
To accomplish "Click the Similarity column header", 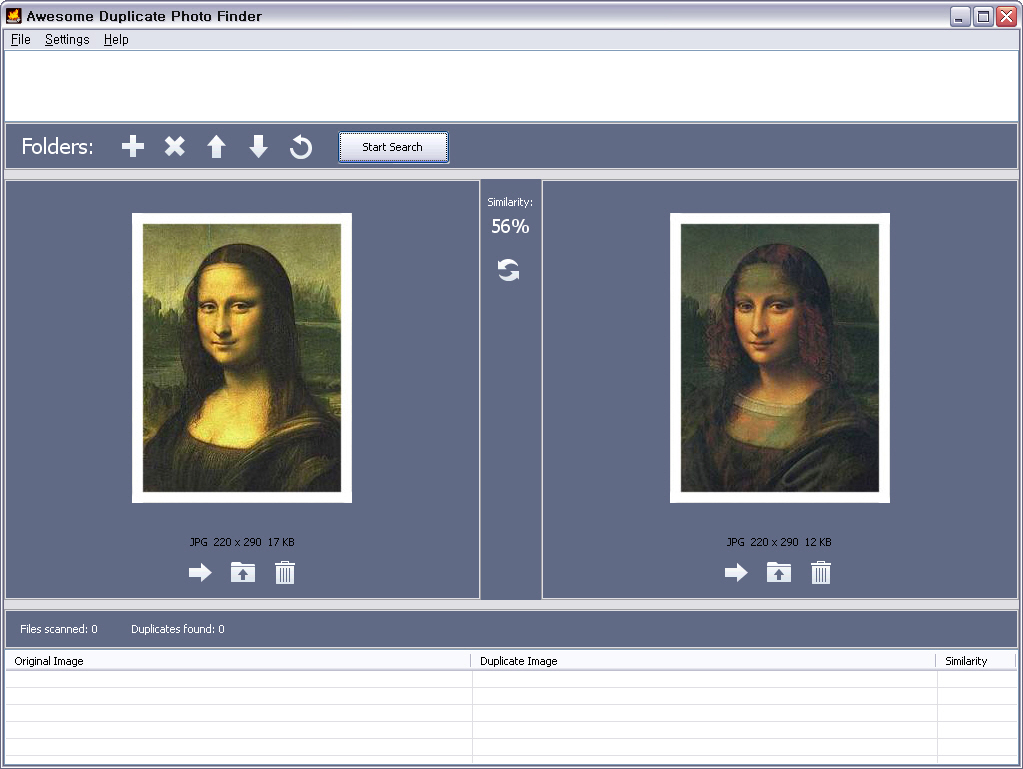I will 976,661.
